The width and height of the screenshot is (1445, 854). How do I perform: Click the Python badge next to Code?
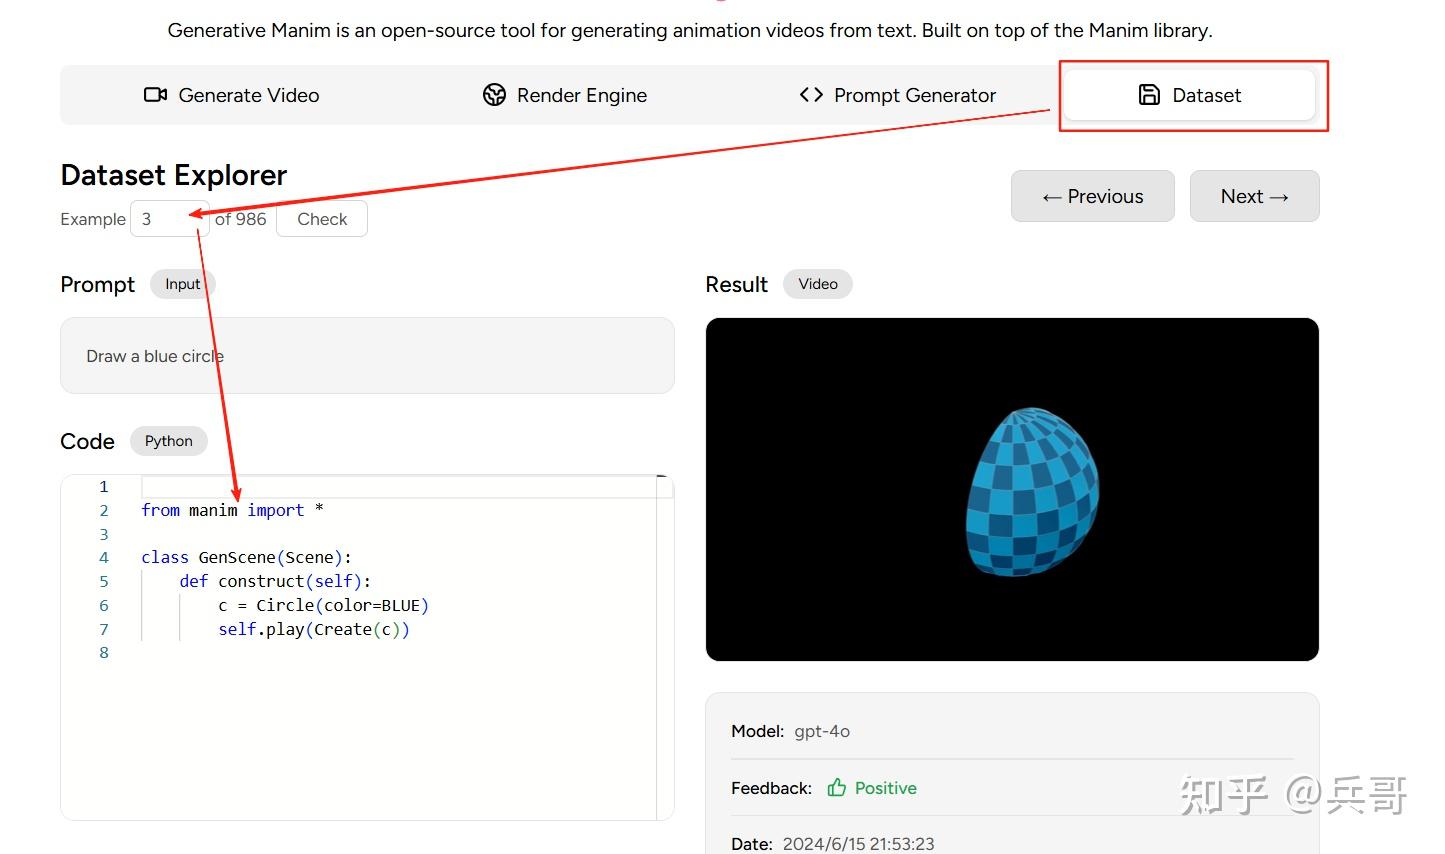click(169, 441)
